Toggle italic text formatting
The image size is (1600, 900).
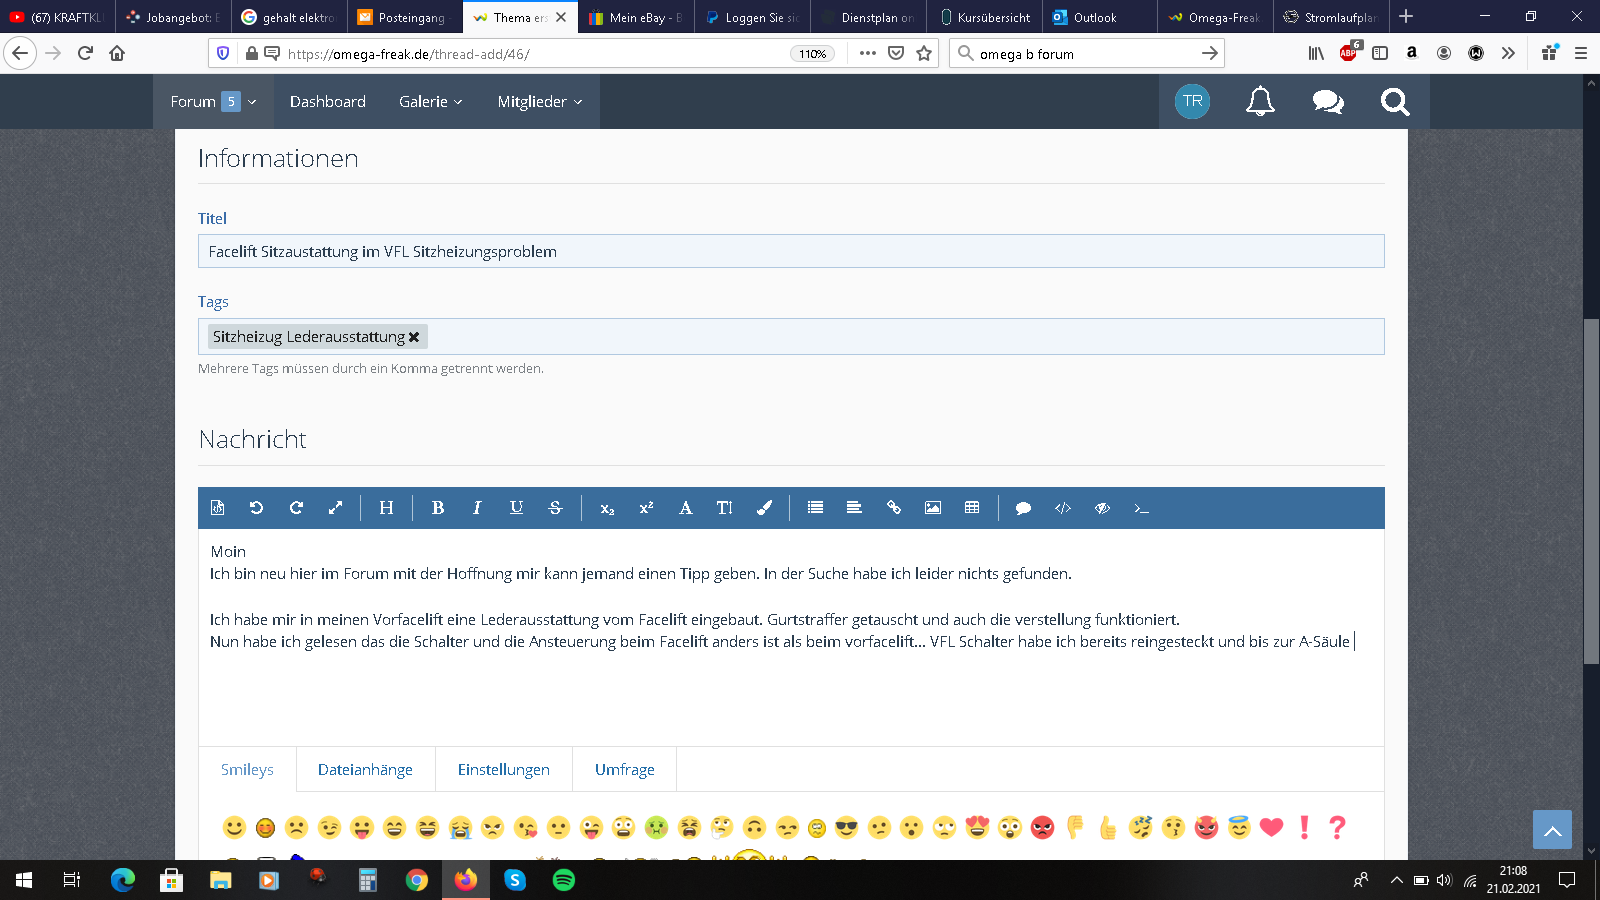point(477,508)
